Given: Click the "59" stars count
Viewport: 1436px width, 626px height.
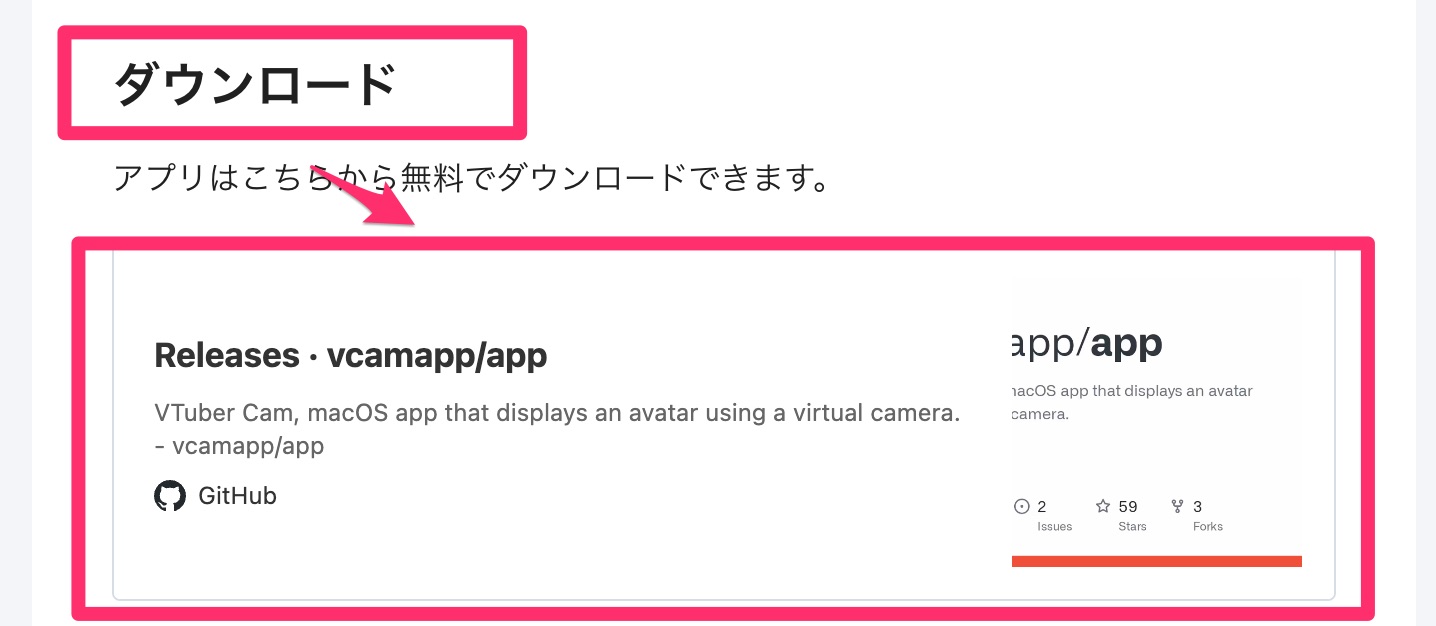Looking at the screenshot, I should [x=1128, y=506].
